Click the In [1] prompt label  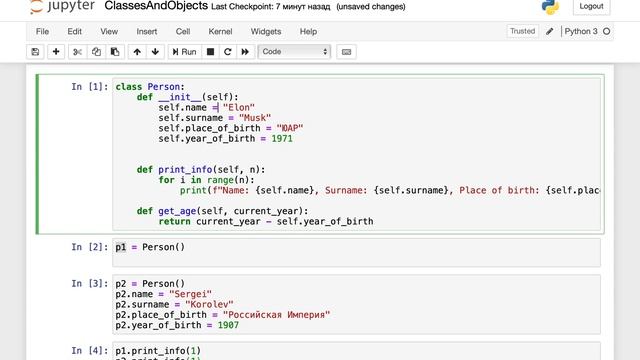coord(90,87)
